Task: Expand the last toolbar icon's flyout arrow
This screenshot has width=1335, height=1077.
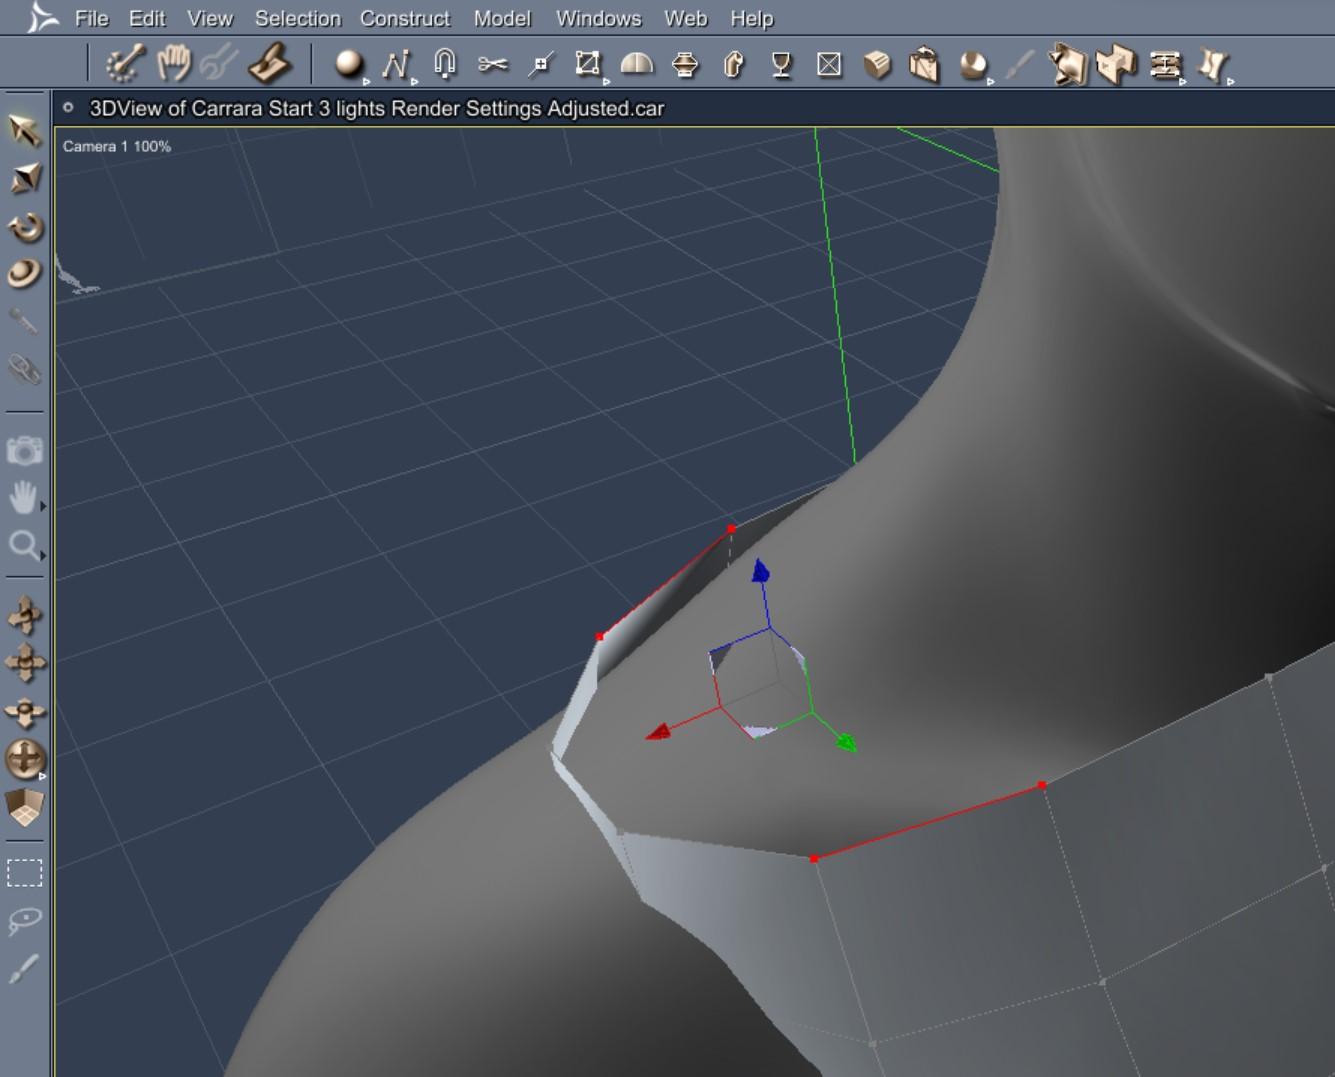Action: tap(1231, 82)
